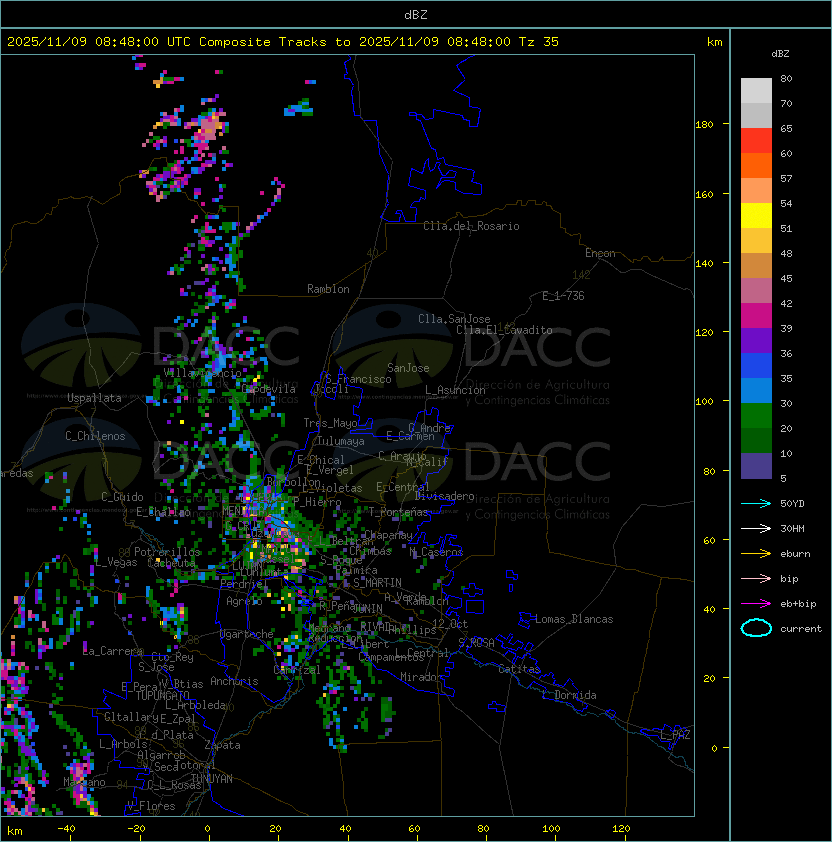Click the pink bip track arrow
832x842 pixels.
(756, 578)
